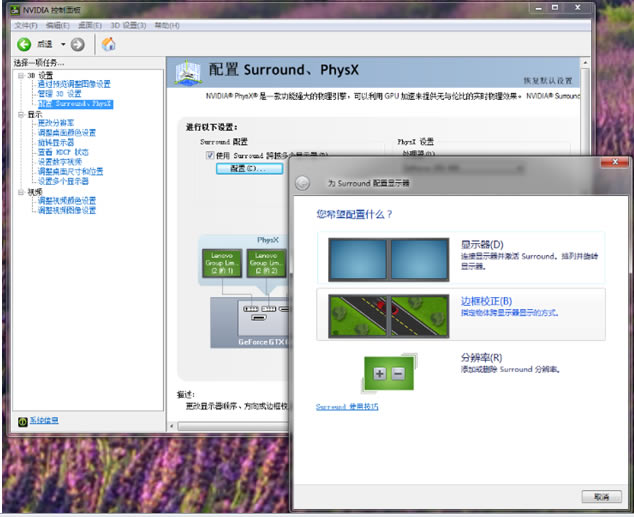
Task: Minimize the NVIDIA control panel window
Action: (539, 8)
